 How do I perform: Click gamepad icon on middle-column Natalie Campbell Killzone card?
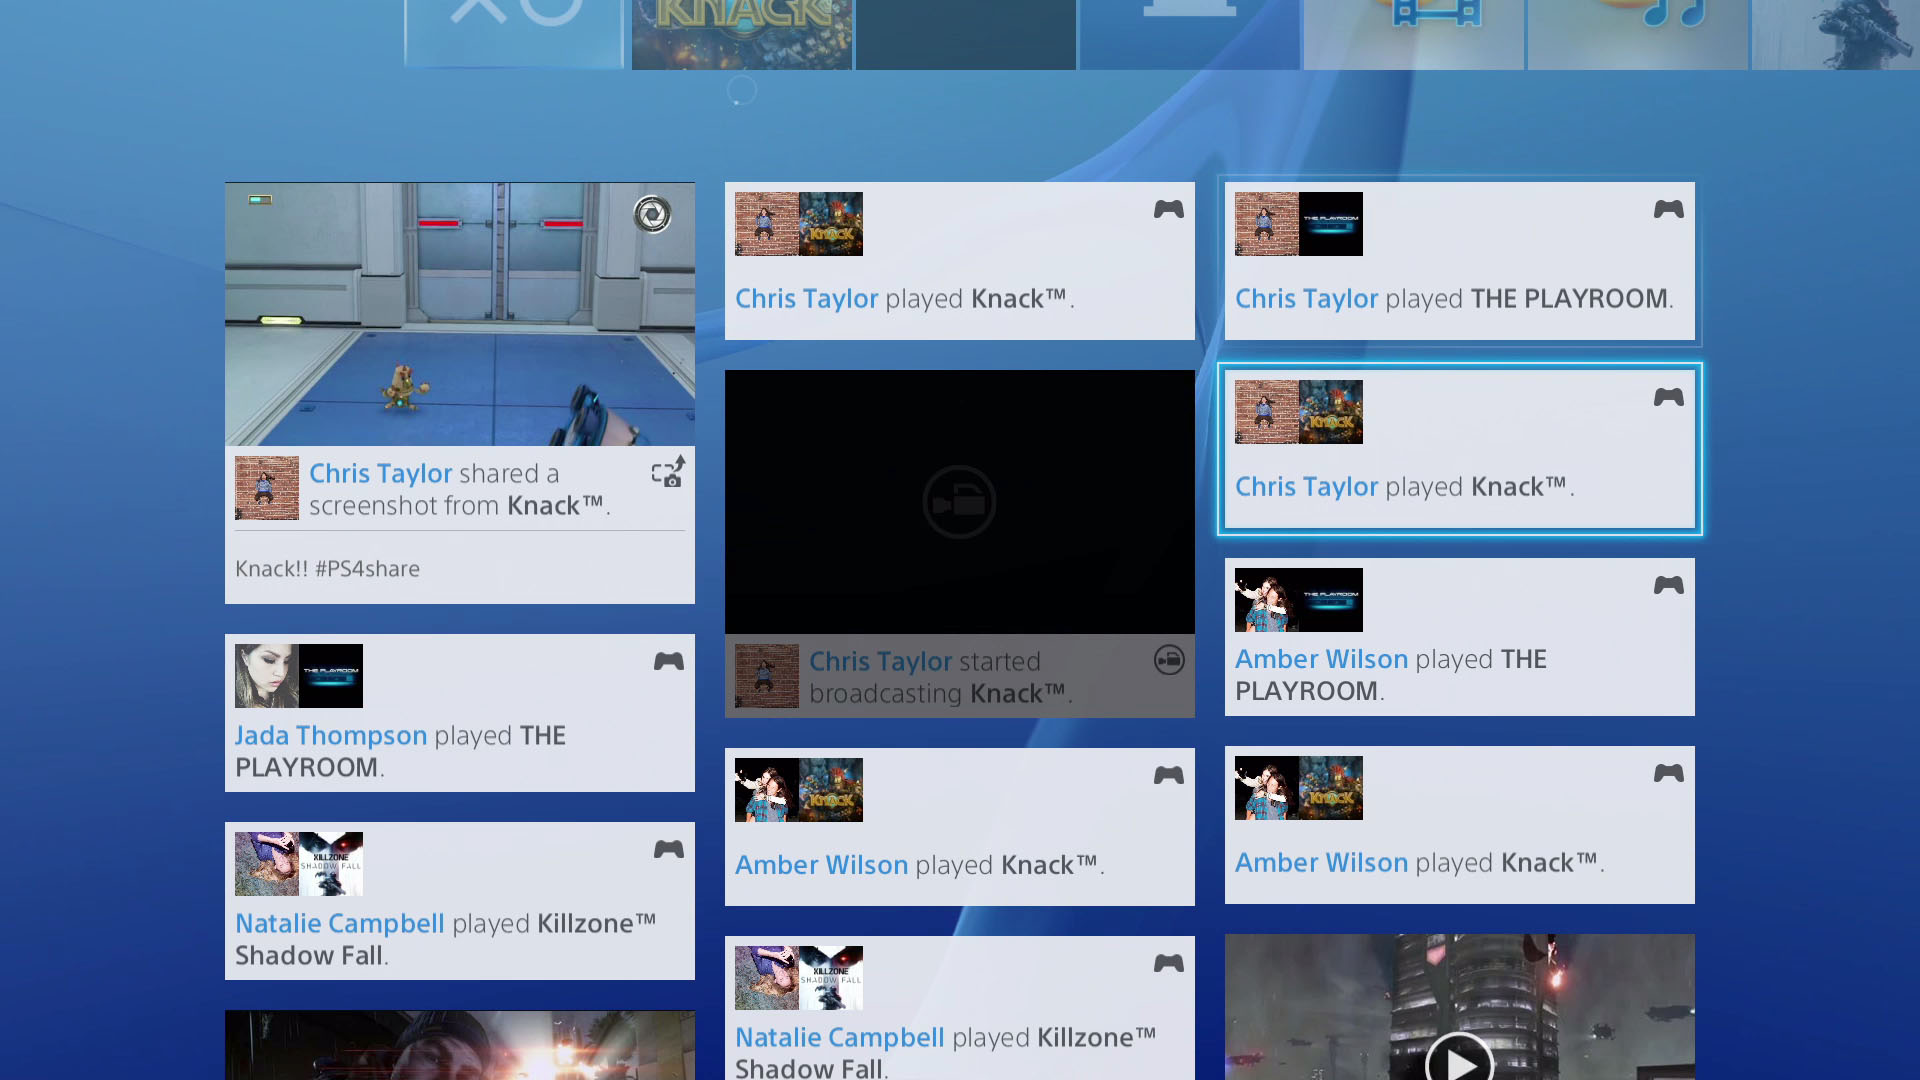(x=1169, y=963)
